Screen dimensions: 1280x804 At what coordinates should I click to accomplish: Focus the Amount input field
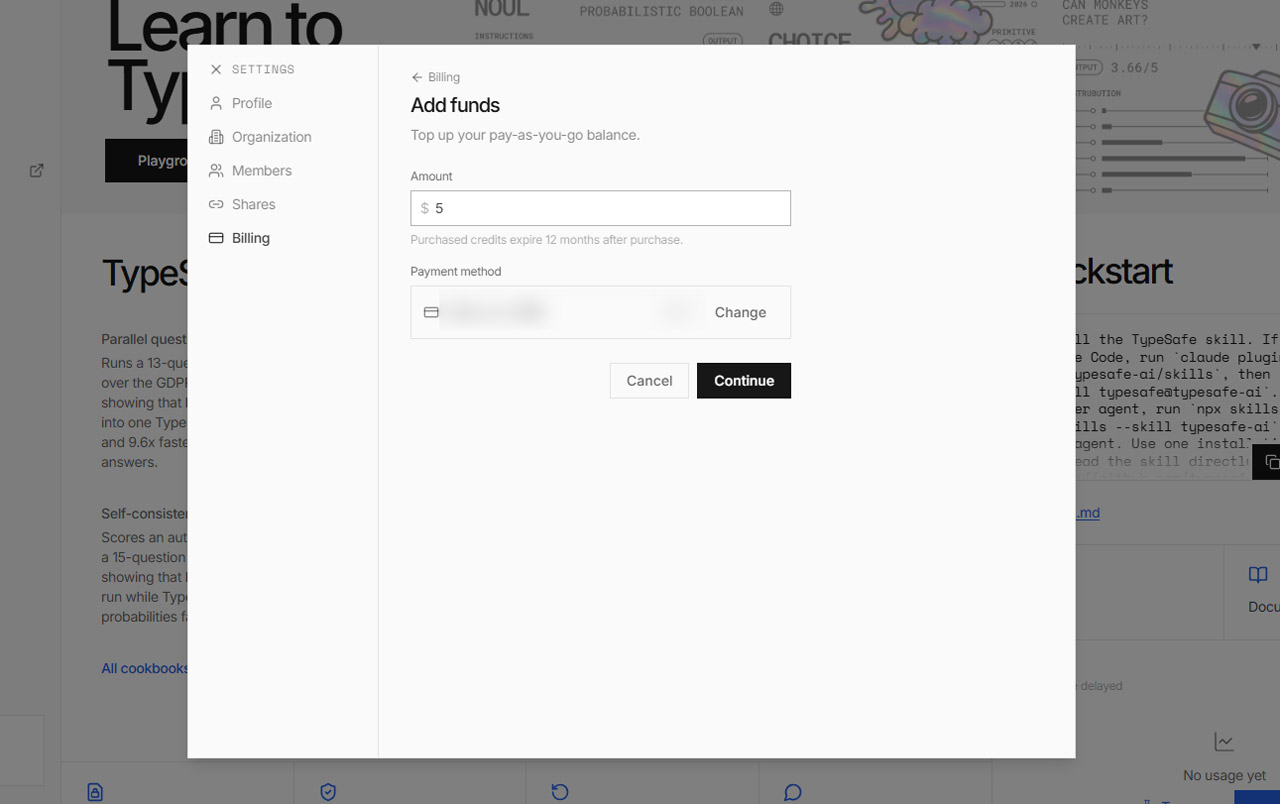(x=600, y=208)
